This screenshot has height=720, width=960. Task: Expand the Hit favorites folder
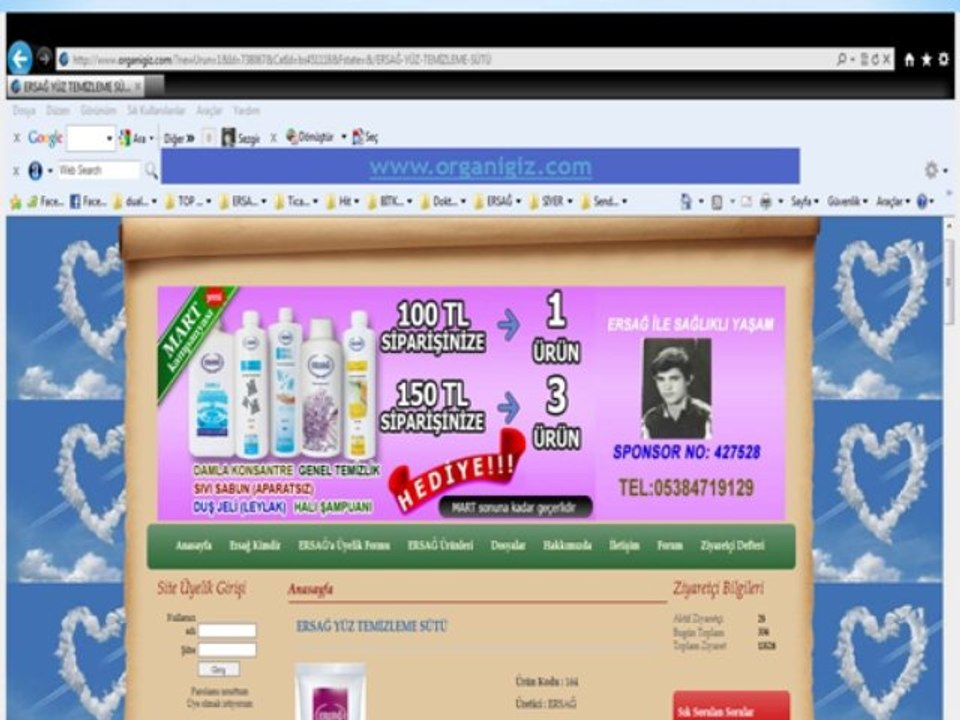tap(343, 201)
